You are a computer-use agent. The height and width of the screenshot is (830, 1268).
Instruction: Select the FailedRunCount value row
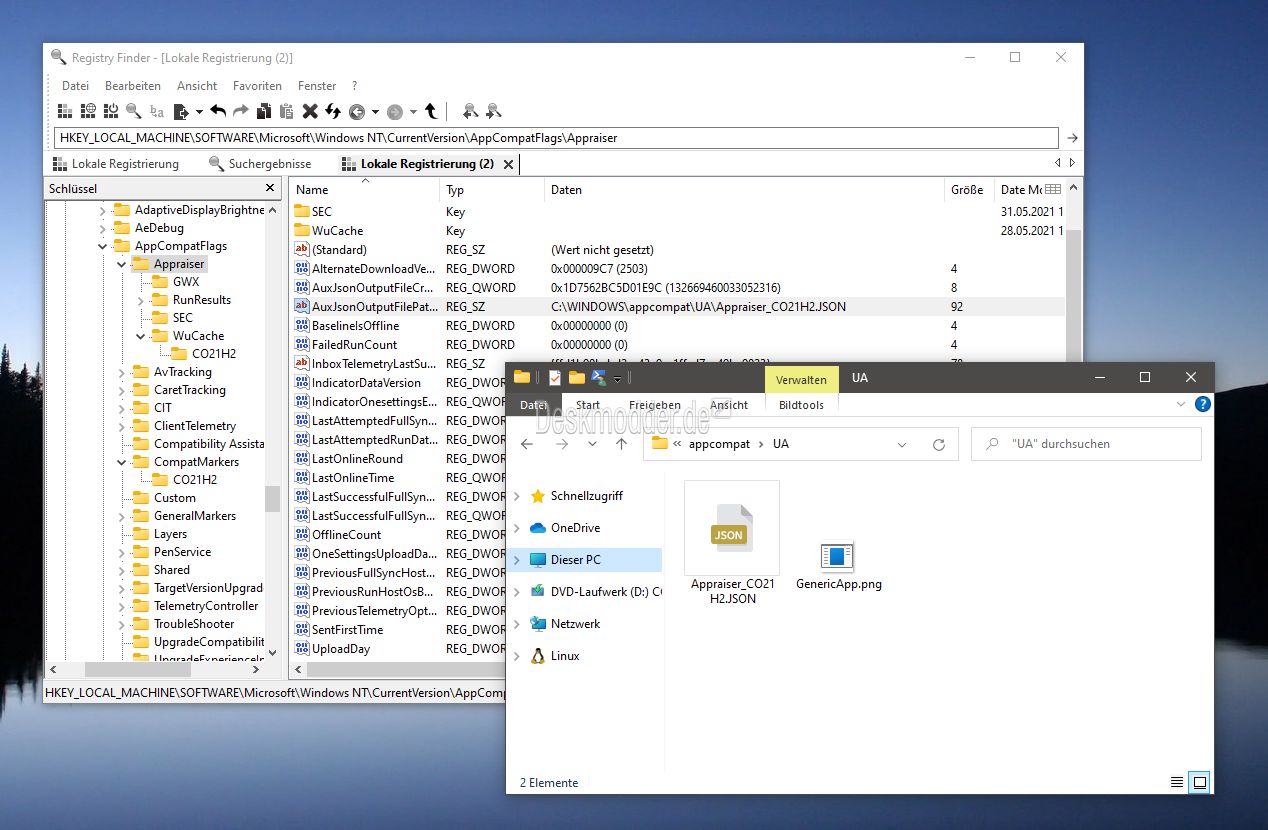tap(679, 345)
